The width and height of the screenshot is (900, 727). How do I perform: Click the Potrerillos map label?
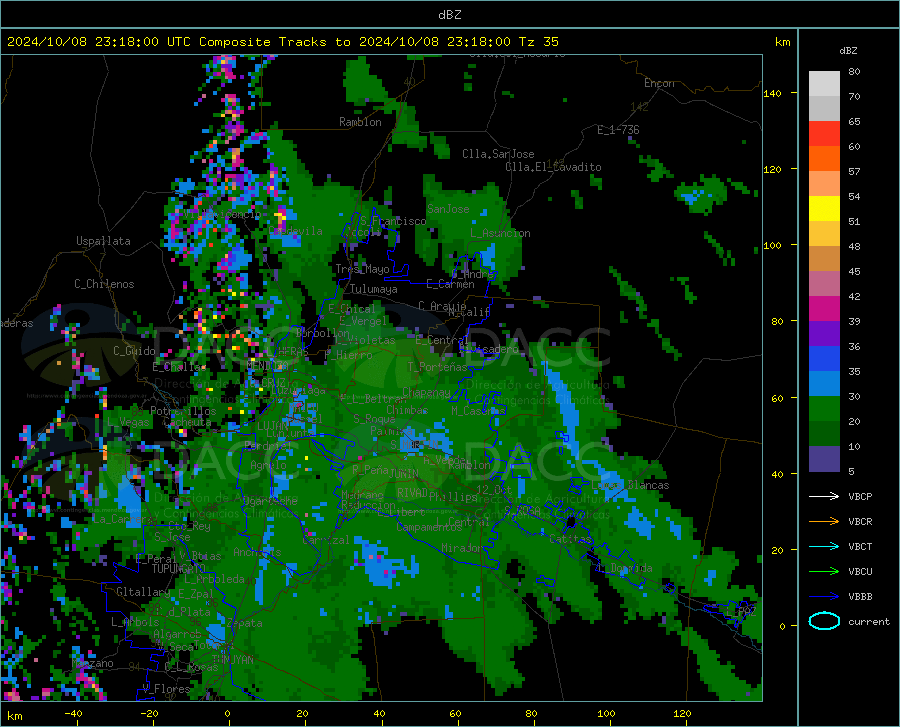coord(183,411)
